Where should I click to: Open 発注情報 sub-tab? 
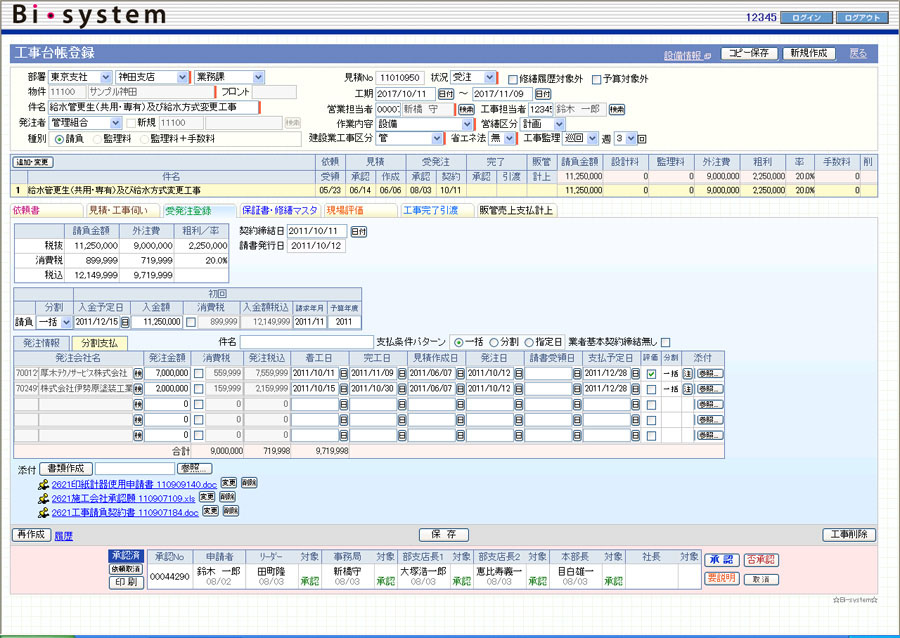click(x=41, y=343)
